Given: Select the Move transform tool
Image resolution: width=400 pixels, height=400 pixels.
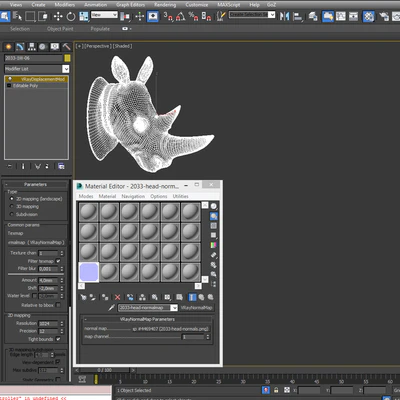Looking at the screenshot, I should (58, 16).
